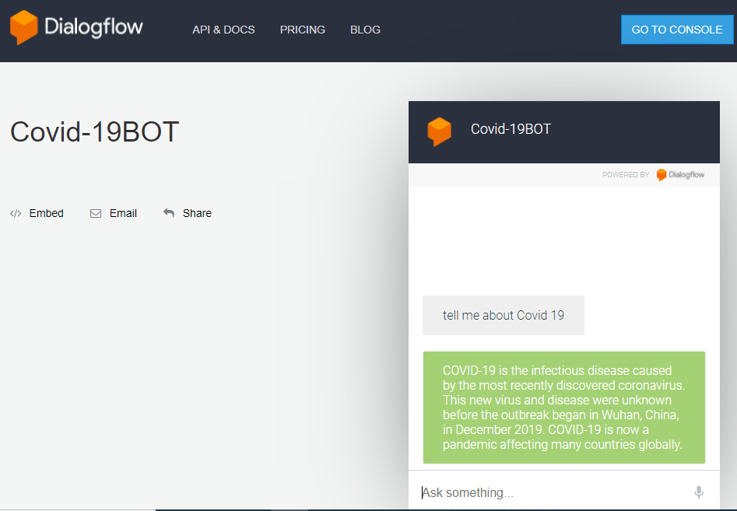737x511 pixels.
Task: Open the BLOG link in the header
Action: (365, 30)
